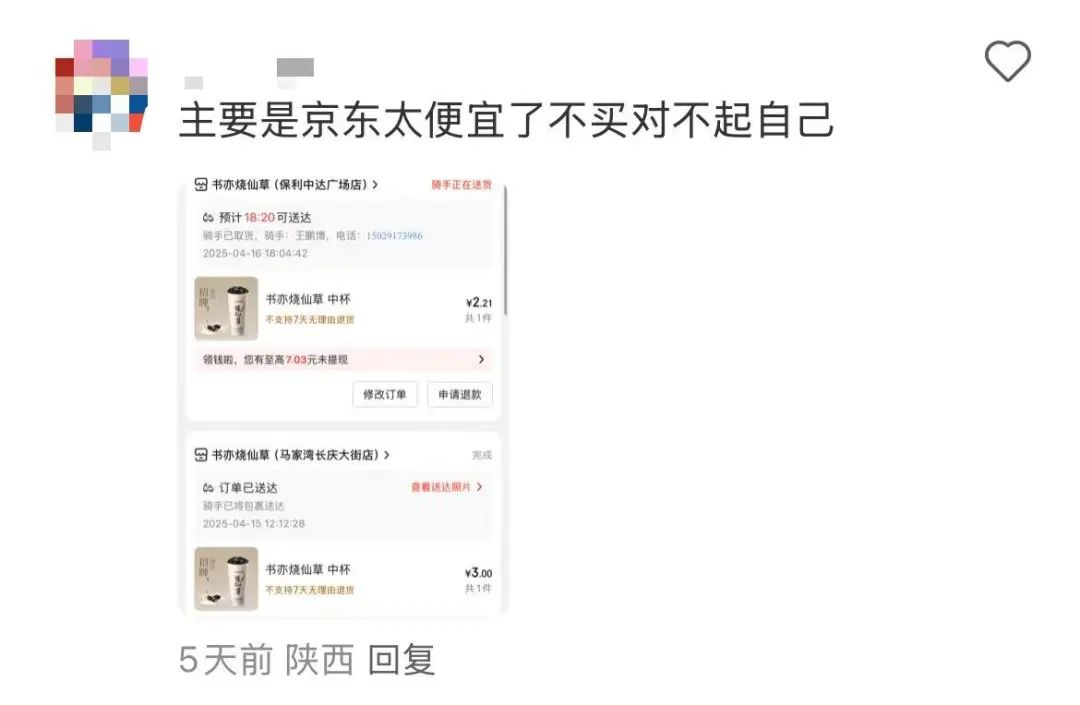1080x705 pixels.
Task: Open the commenter's blurred username
Action: (249, 75)
